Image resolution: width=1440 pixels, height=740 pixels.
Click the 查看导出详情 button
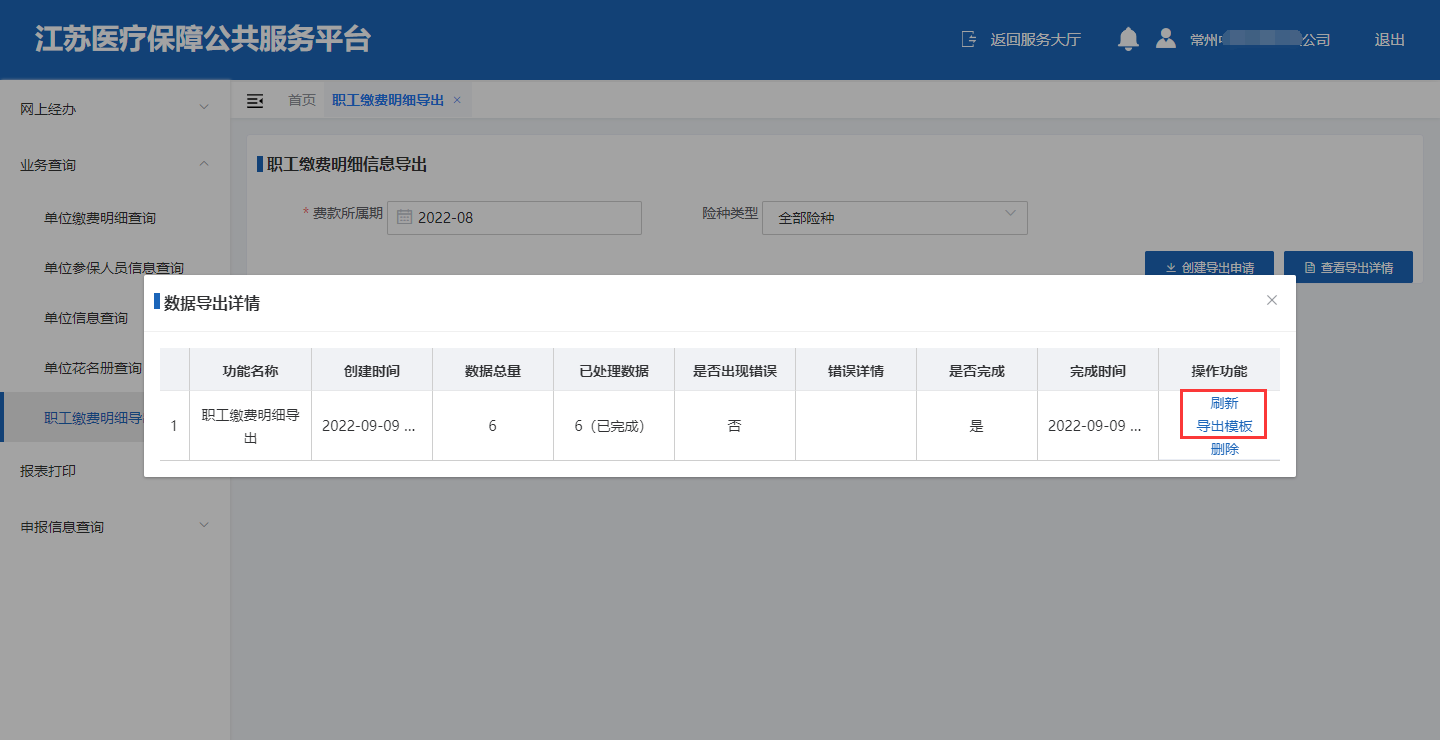coord(1347,267)
